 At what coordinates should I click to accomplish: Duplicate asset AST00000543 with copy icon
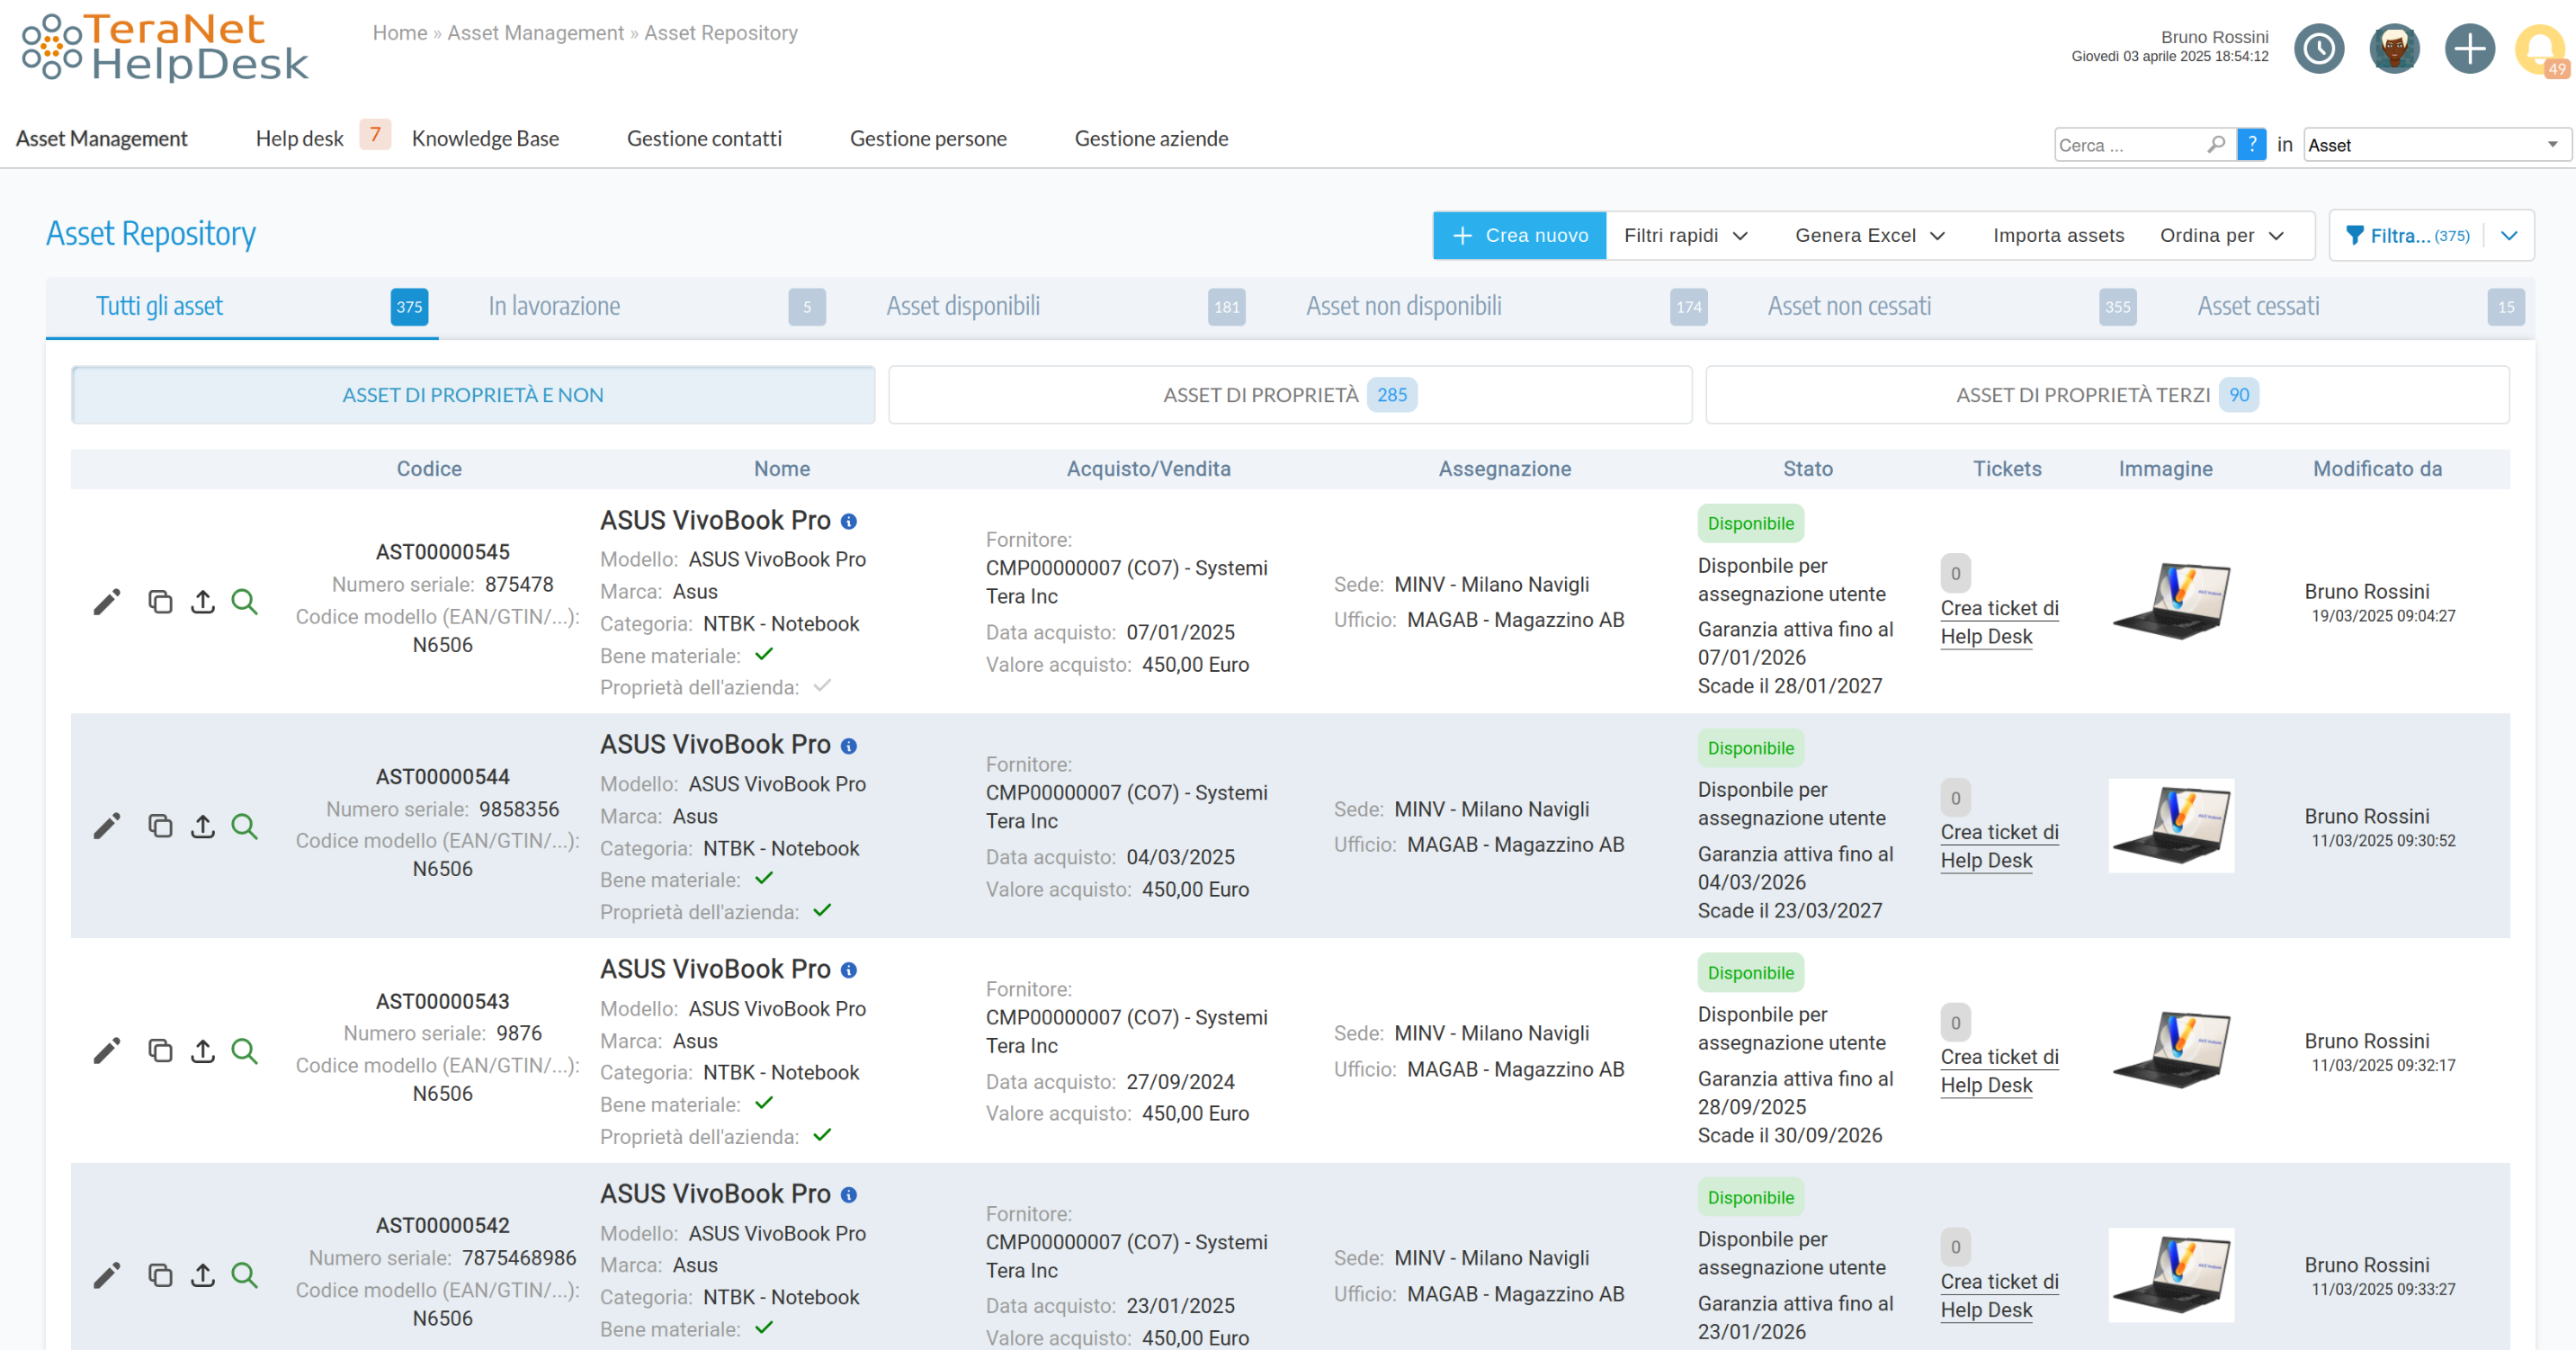click(x=160, y=1051)
